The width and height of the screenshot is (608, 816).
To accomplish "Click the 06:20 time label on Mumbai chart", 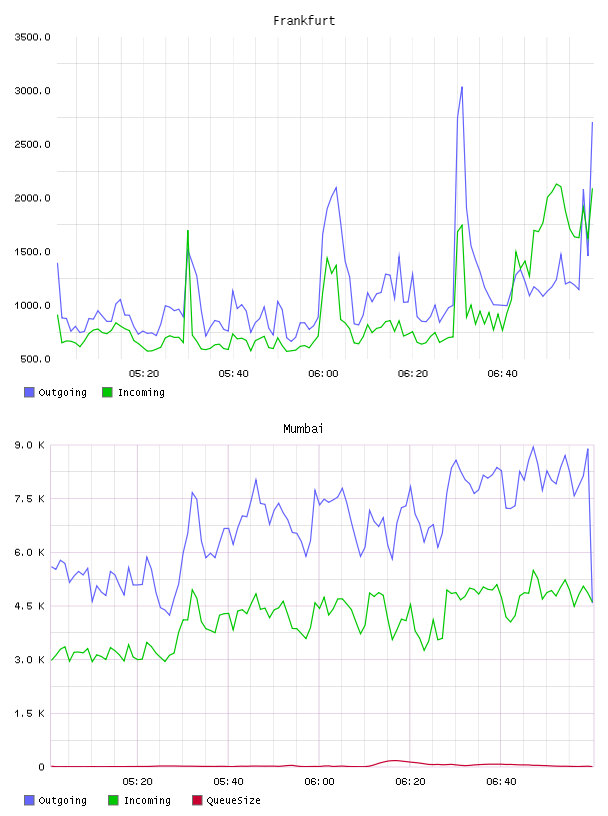I will 410,782.
